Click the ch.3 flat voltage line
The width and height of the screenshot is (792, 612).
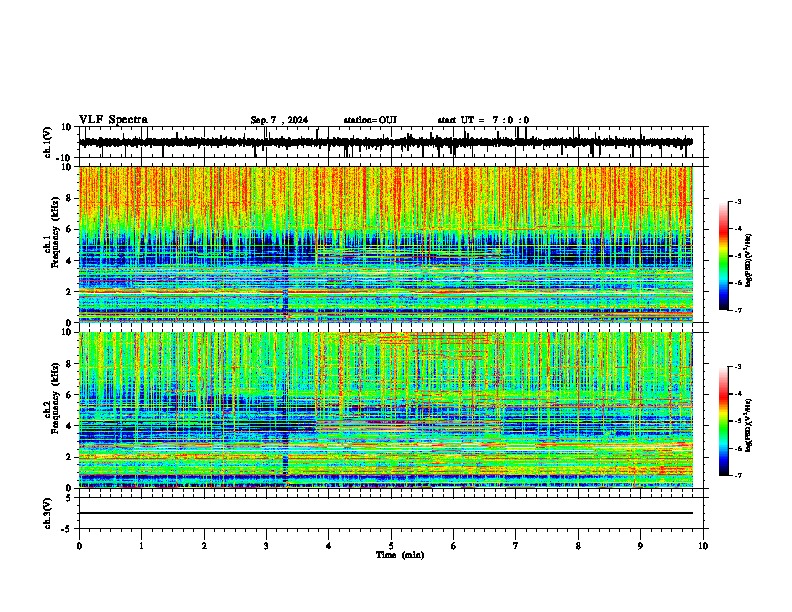386,513
